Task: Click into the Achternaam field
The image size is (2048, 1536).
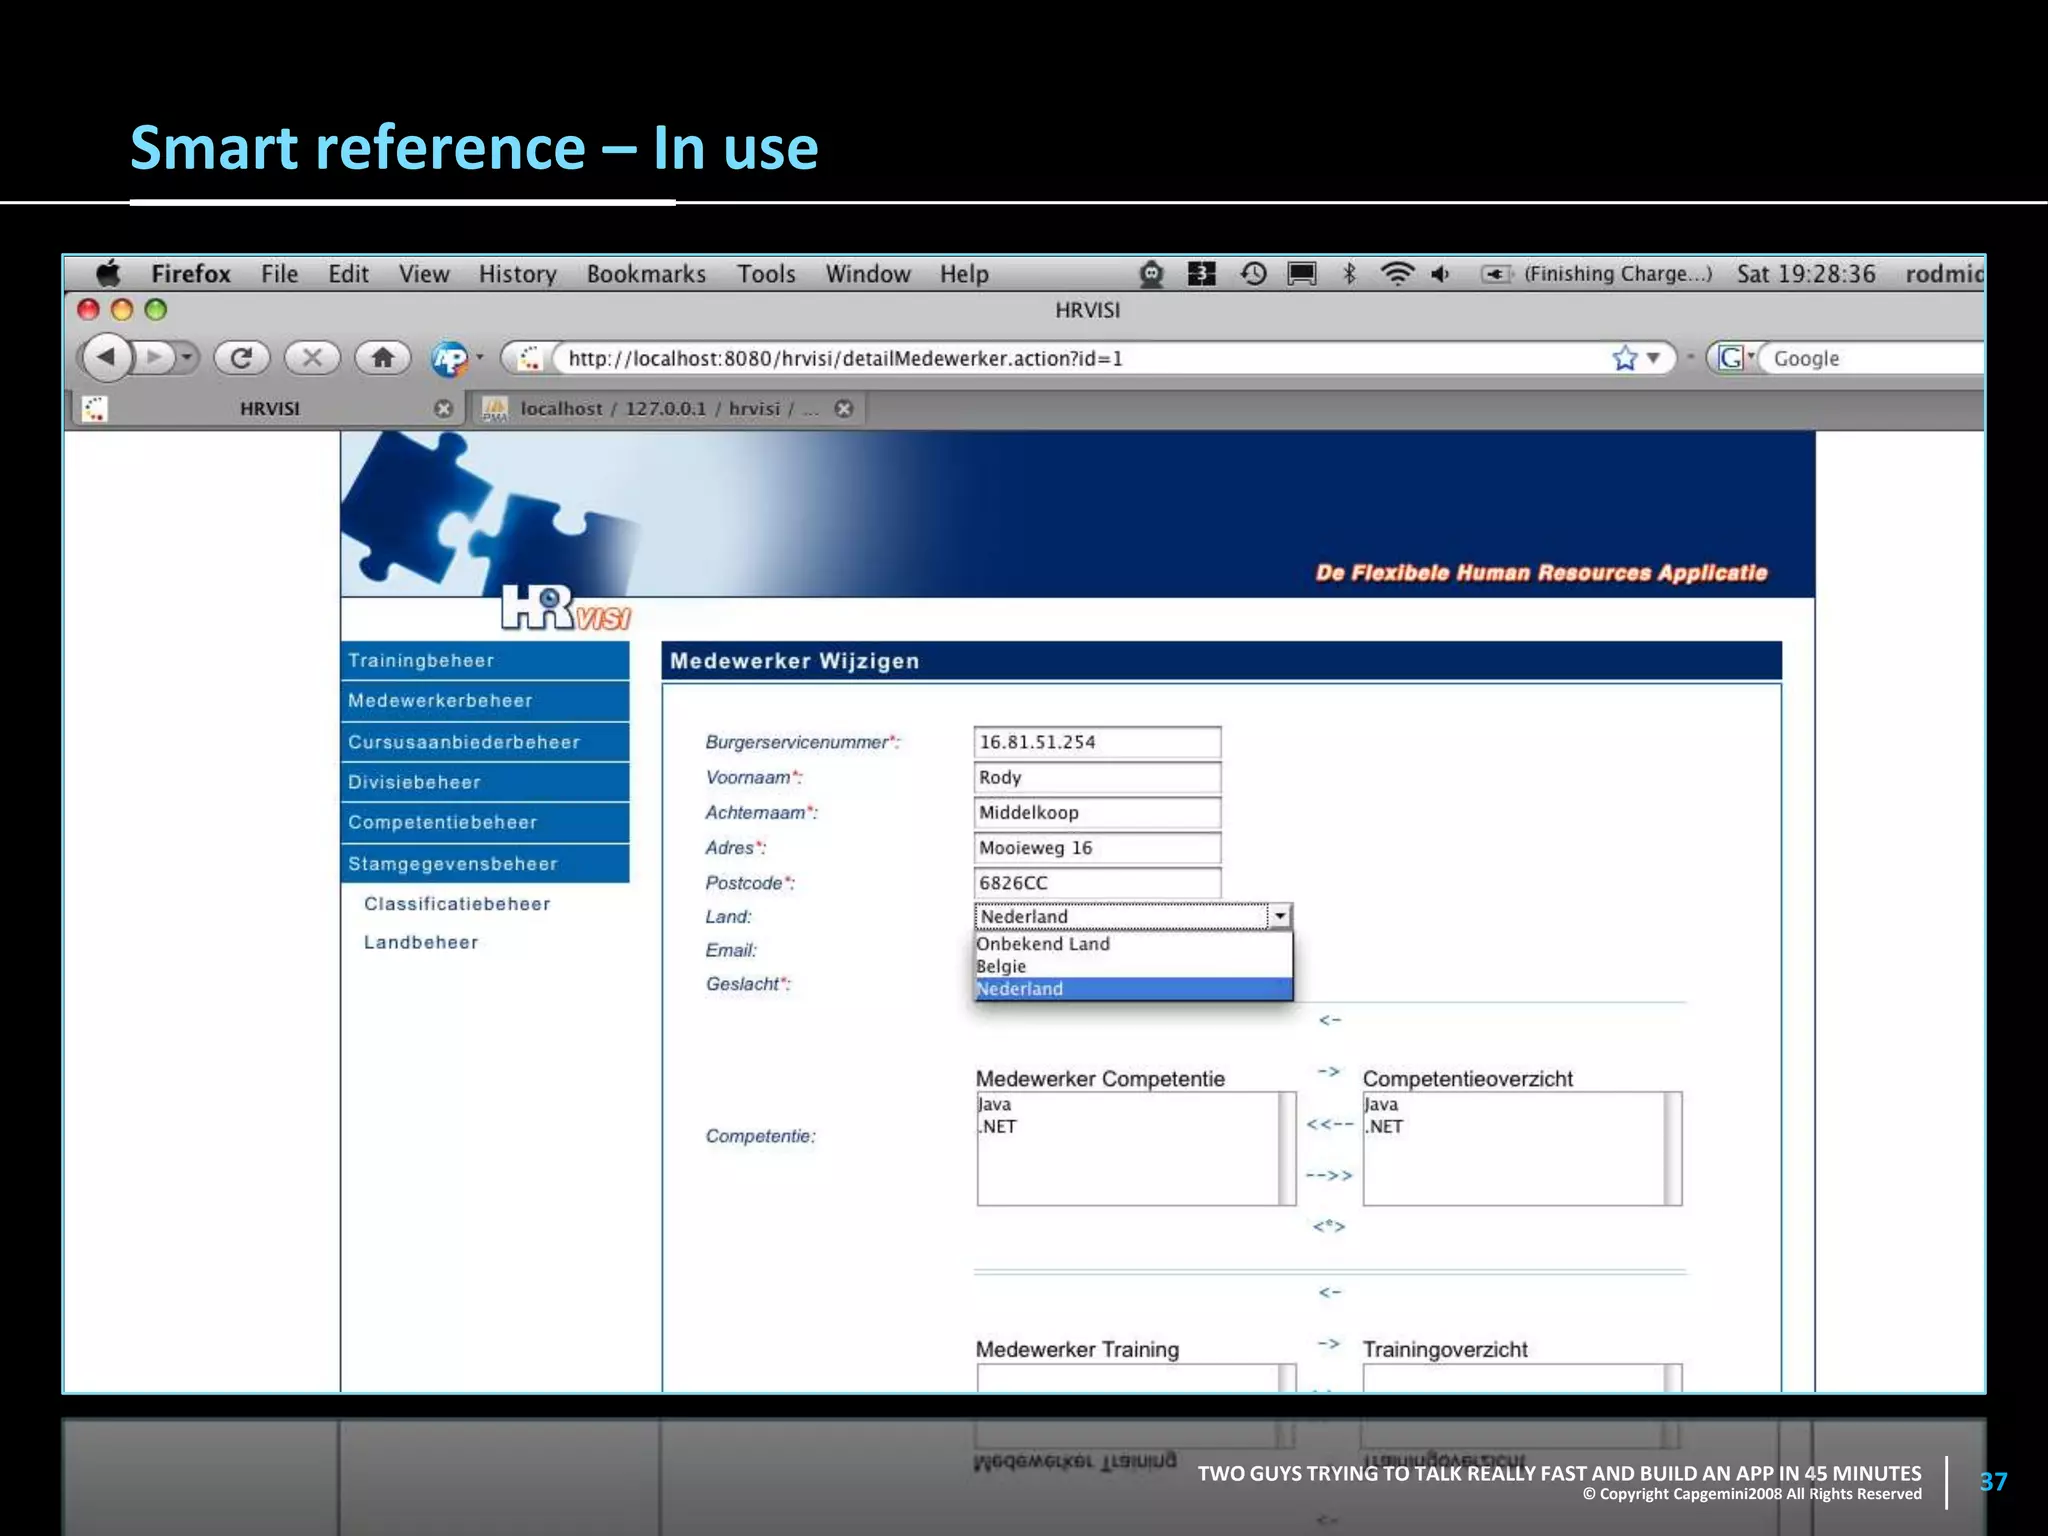Action: coord(1096,813)
